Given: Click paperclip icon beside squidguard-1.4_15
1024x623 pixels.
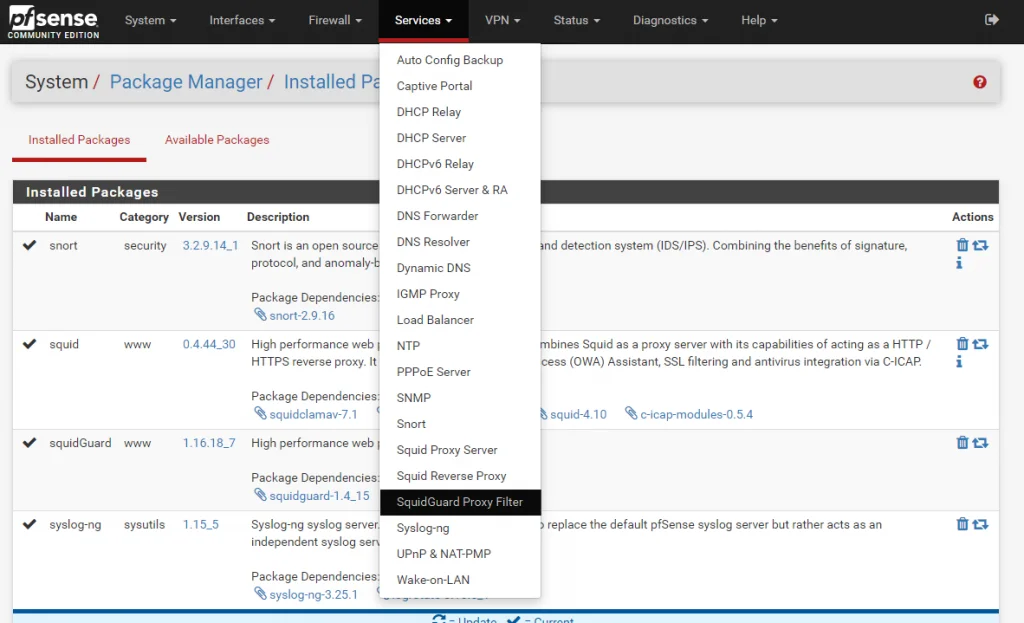Looking at the screenshot, I should 260,495.
